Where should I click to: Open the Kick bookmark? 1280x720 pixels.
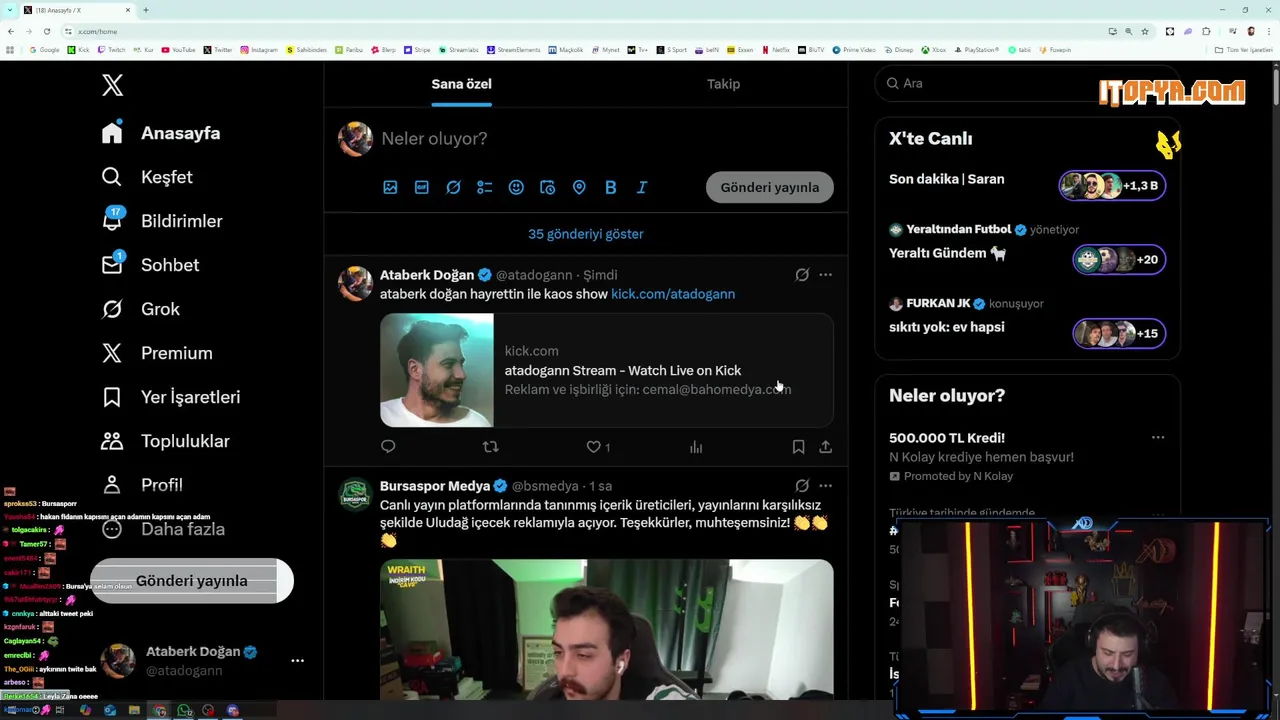pyautogui.click(x=79, y=50)
